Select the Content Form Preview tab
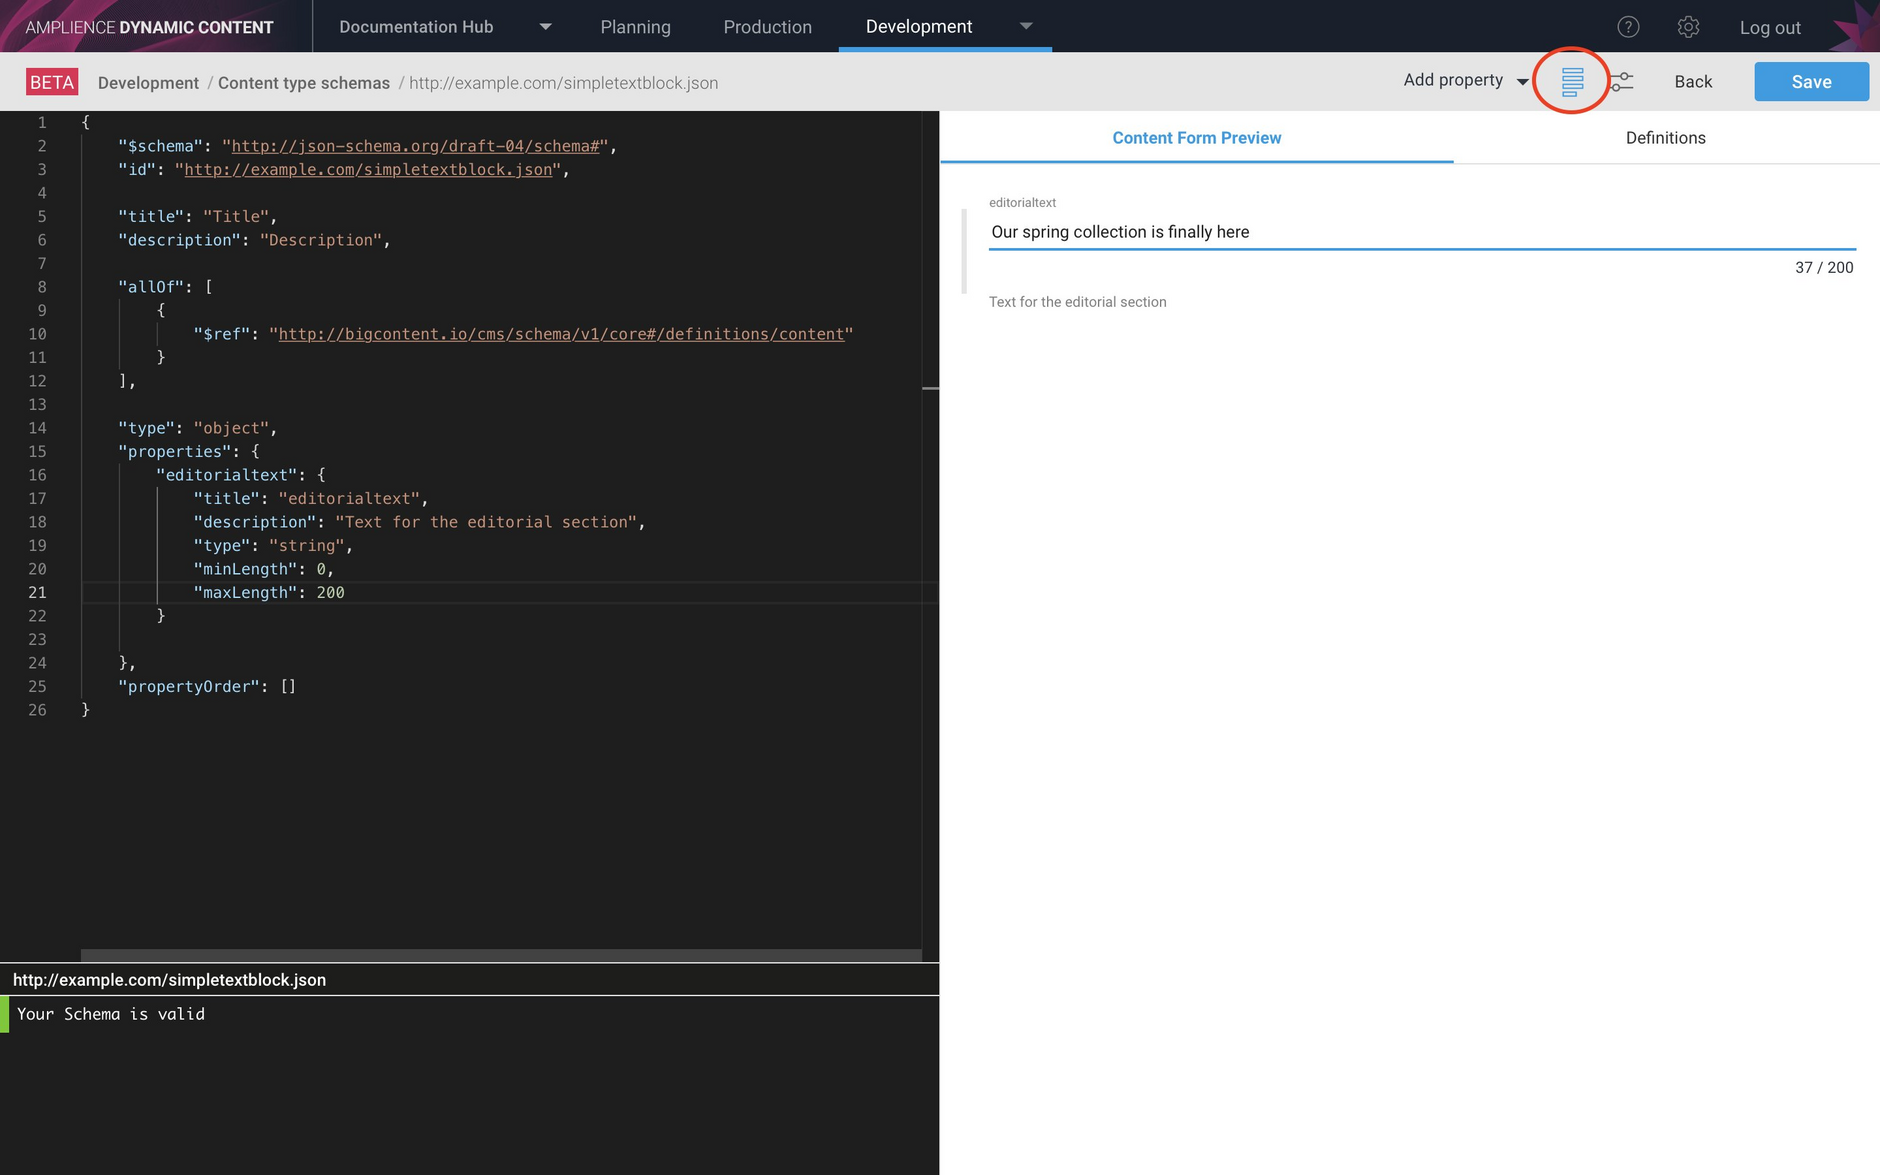This screenshot has width=1880, height=1175. [x=1196, y=138]
